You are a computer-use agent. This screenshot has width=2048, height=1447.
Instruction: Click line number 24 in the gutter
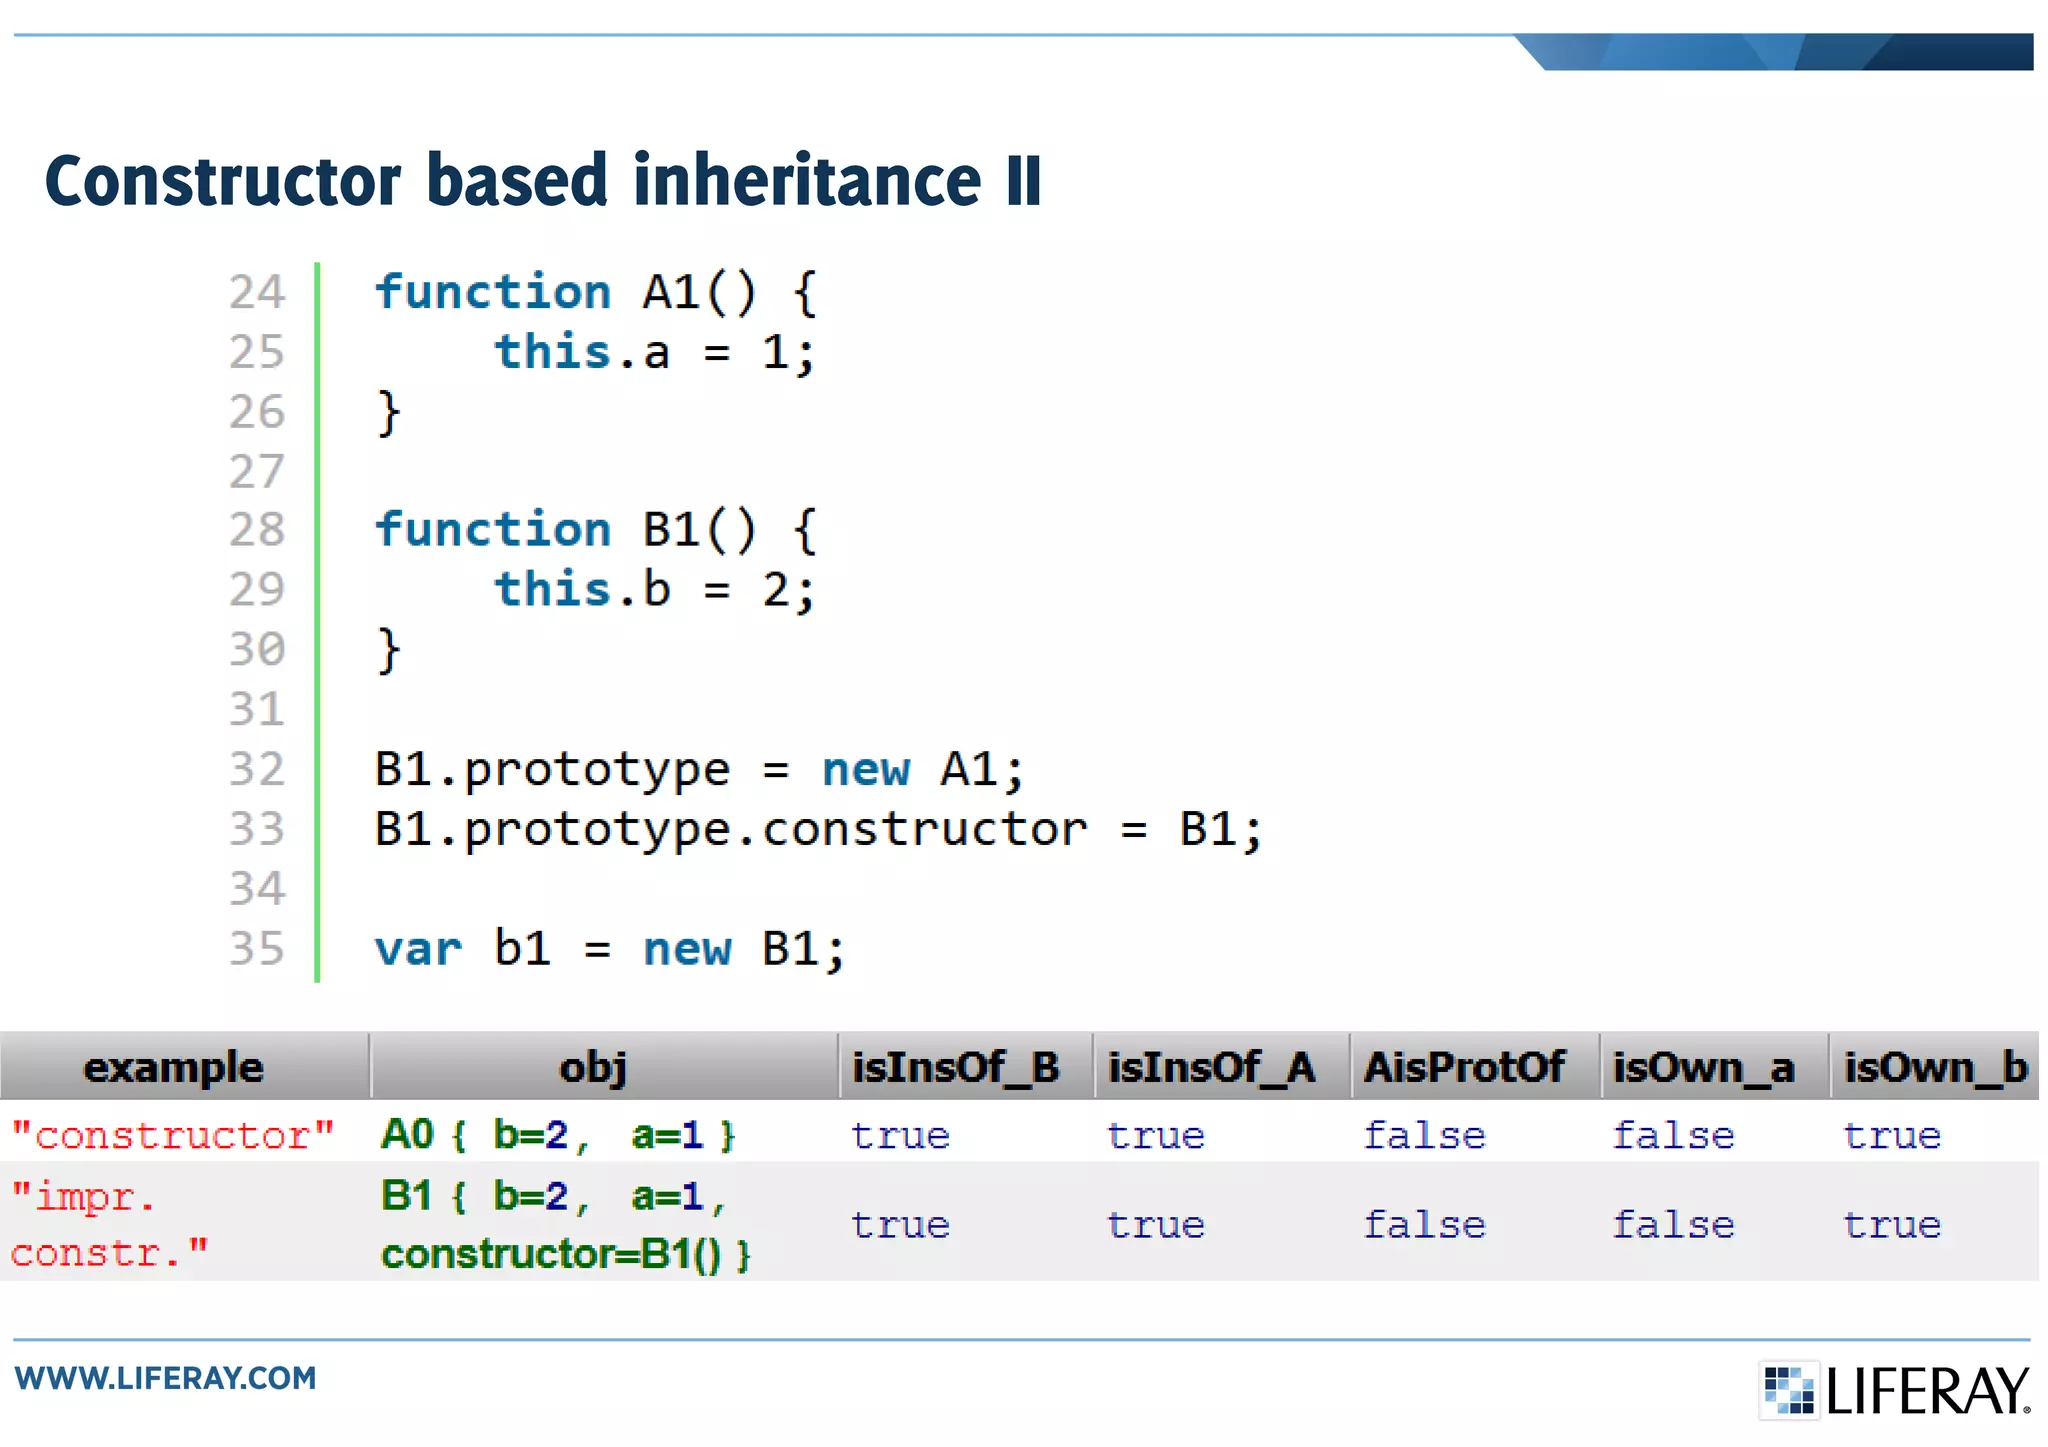(257, 292)
